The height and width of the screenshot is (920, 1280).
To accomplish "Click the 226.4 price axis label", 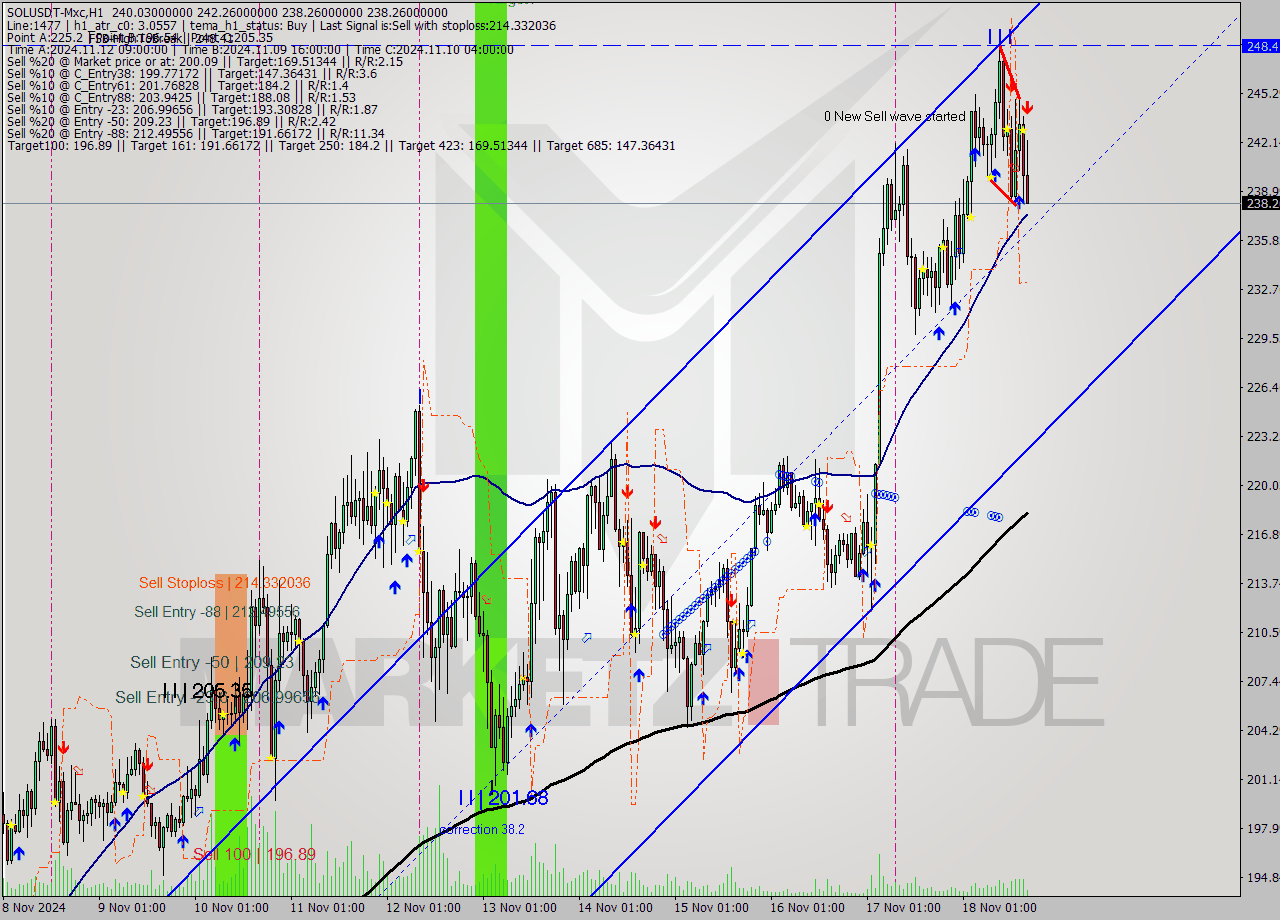I will [1261, 387].
